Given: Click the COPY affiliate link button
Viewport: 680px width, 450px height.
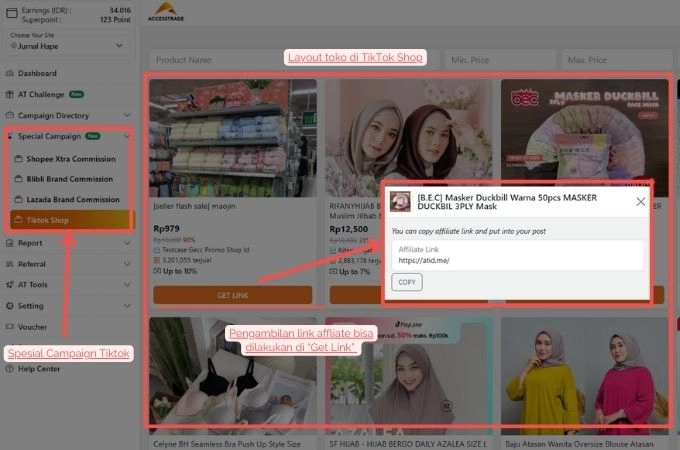Looking at the screenshot, I should point(407,282).
